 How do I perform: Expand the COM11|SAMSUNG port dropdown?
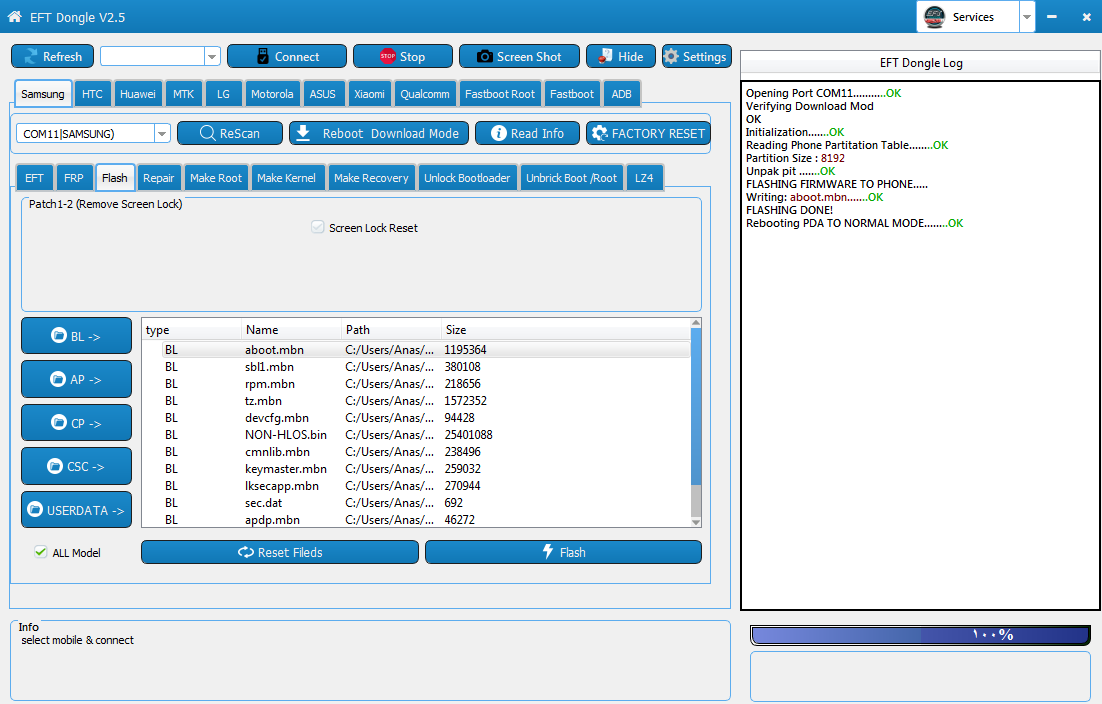click(x=162, y=133)
